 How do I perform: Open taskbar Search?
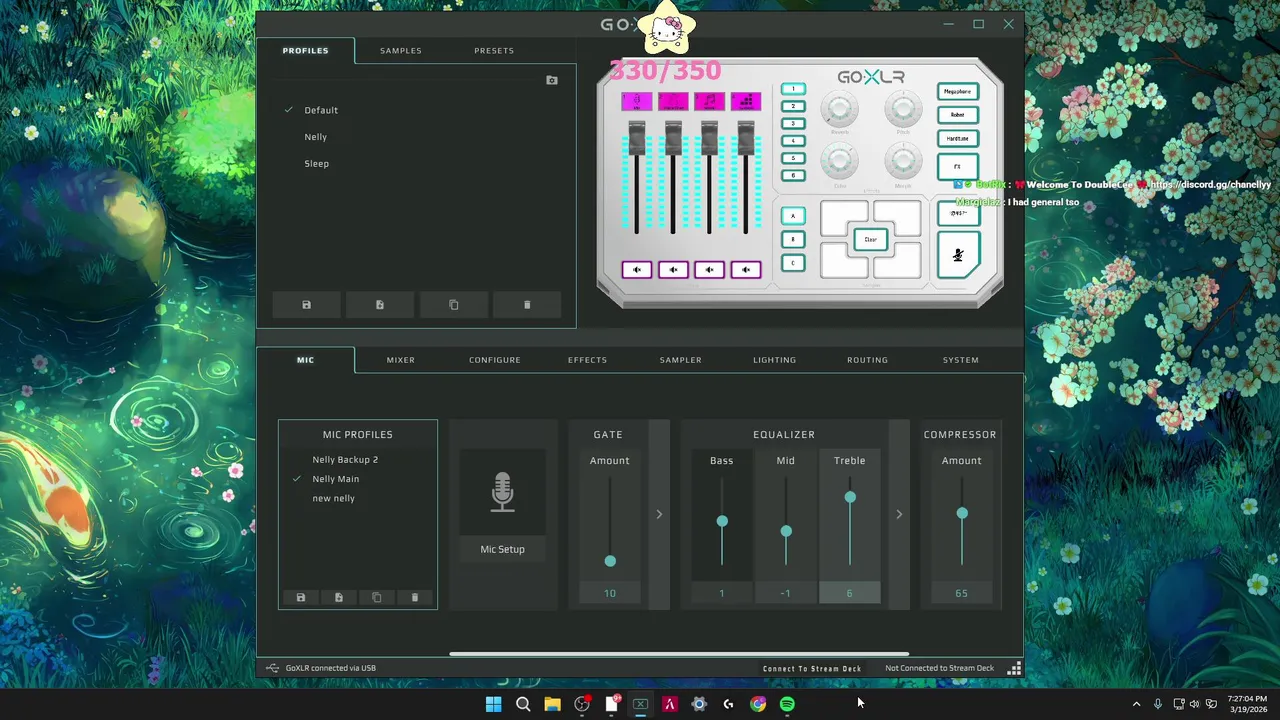(523, 704)
